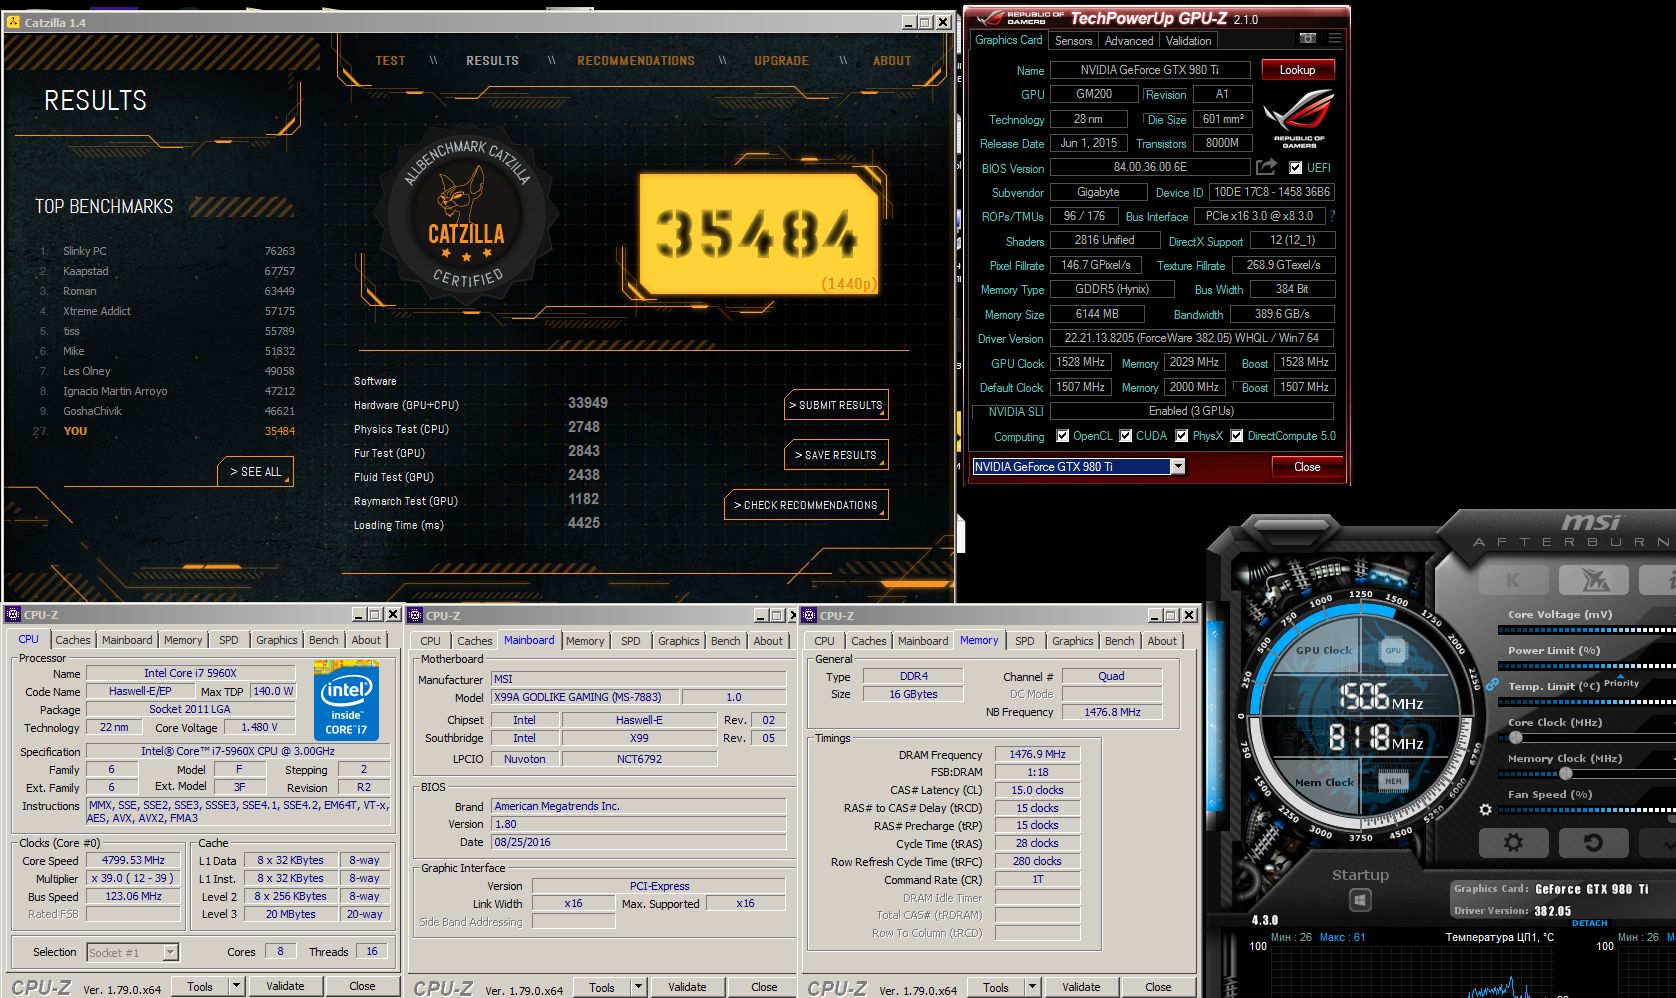Click the Power Limit slider bar
1676x998 pixels.
[x=1586, y=666]
